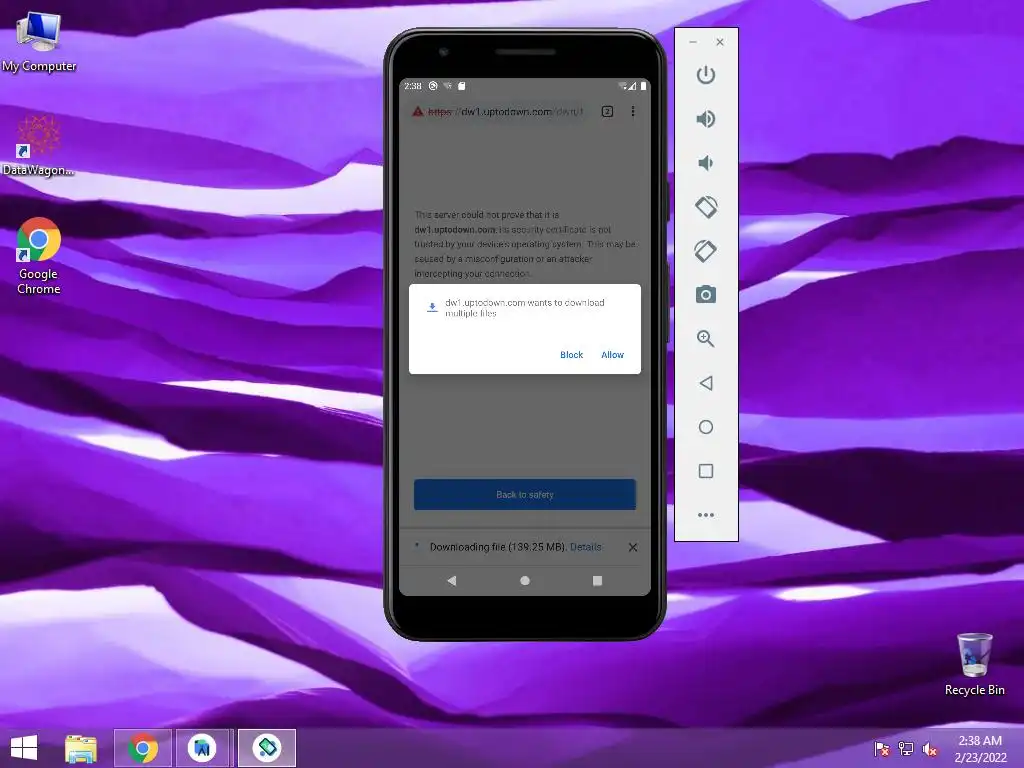Image resolution: width=1024 pixels, height=768 pixels.
Task: Tap the phone's on-screen Recents button
Action: click(x=597, y=581)
